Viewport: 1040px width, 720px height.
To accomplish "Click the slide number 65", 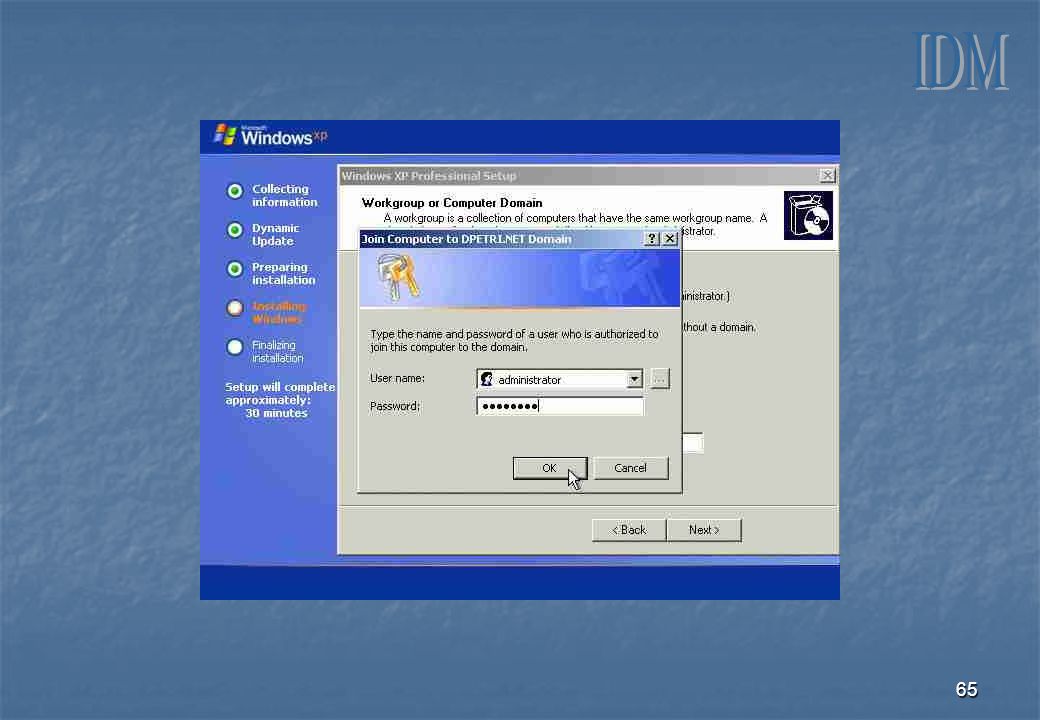I will [966, 690].
